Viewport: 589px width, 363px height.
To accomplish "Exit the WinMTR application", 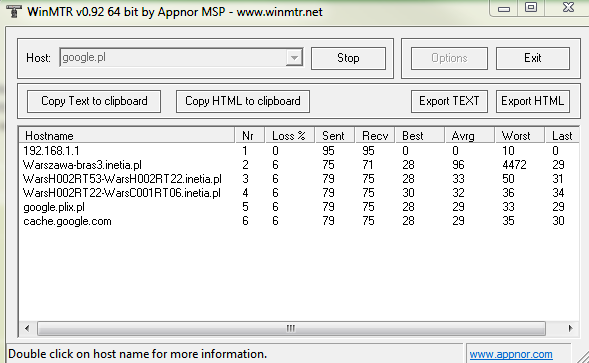I will (533, 58).
